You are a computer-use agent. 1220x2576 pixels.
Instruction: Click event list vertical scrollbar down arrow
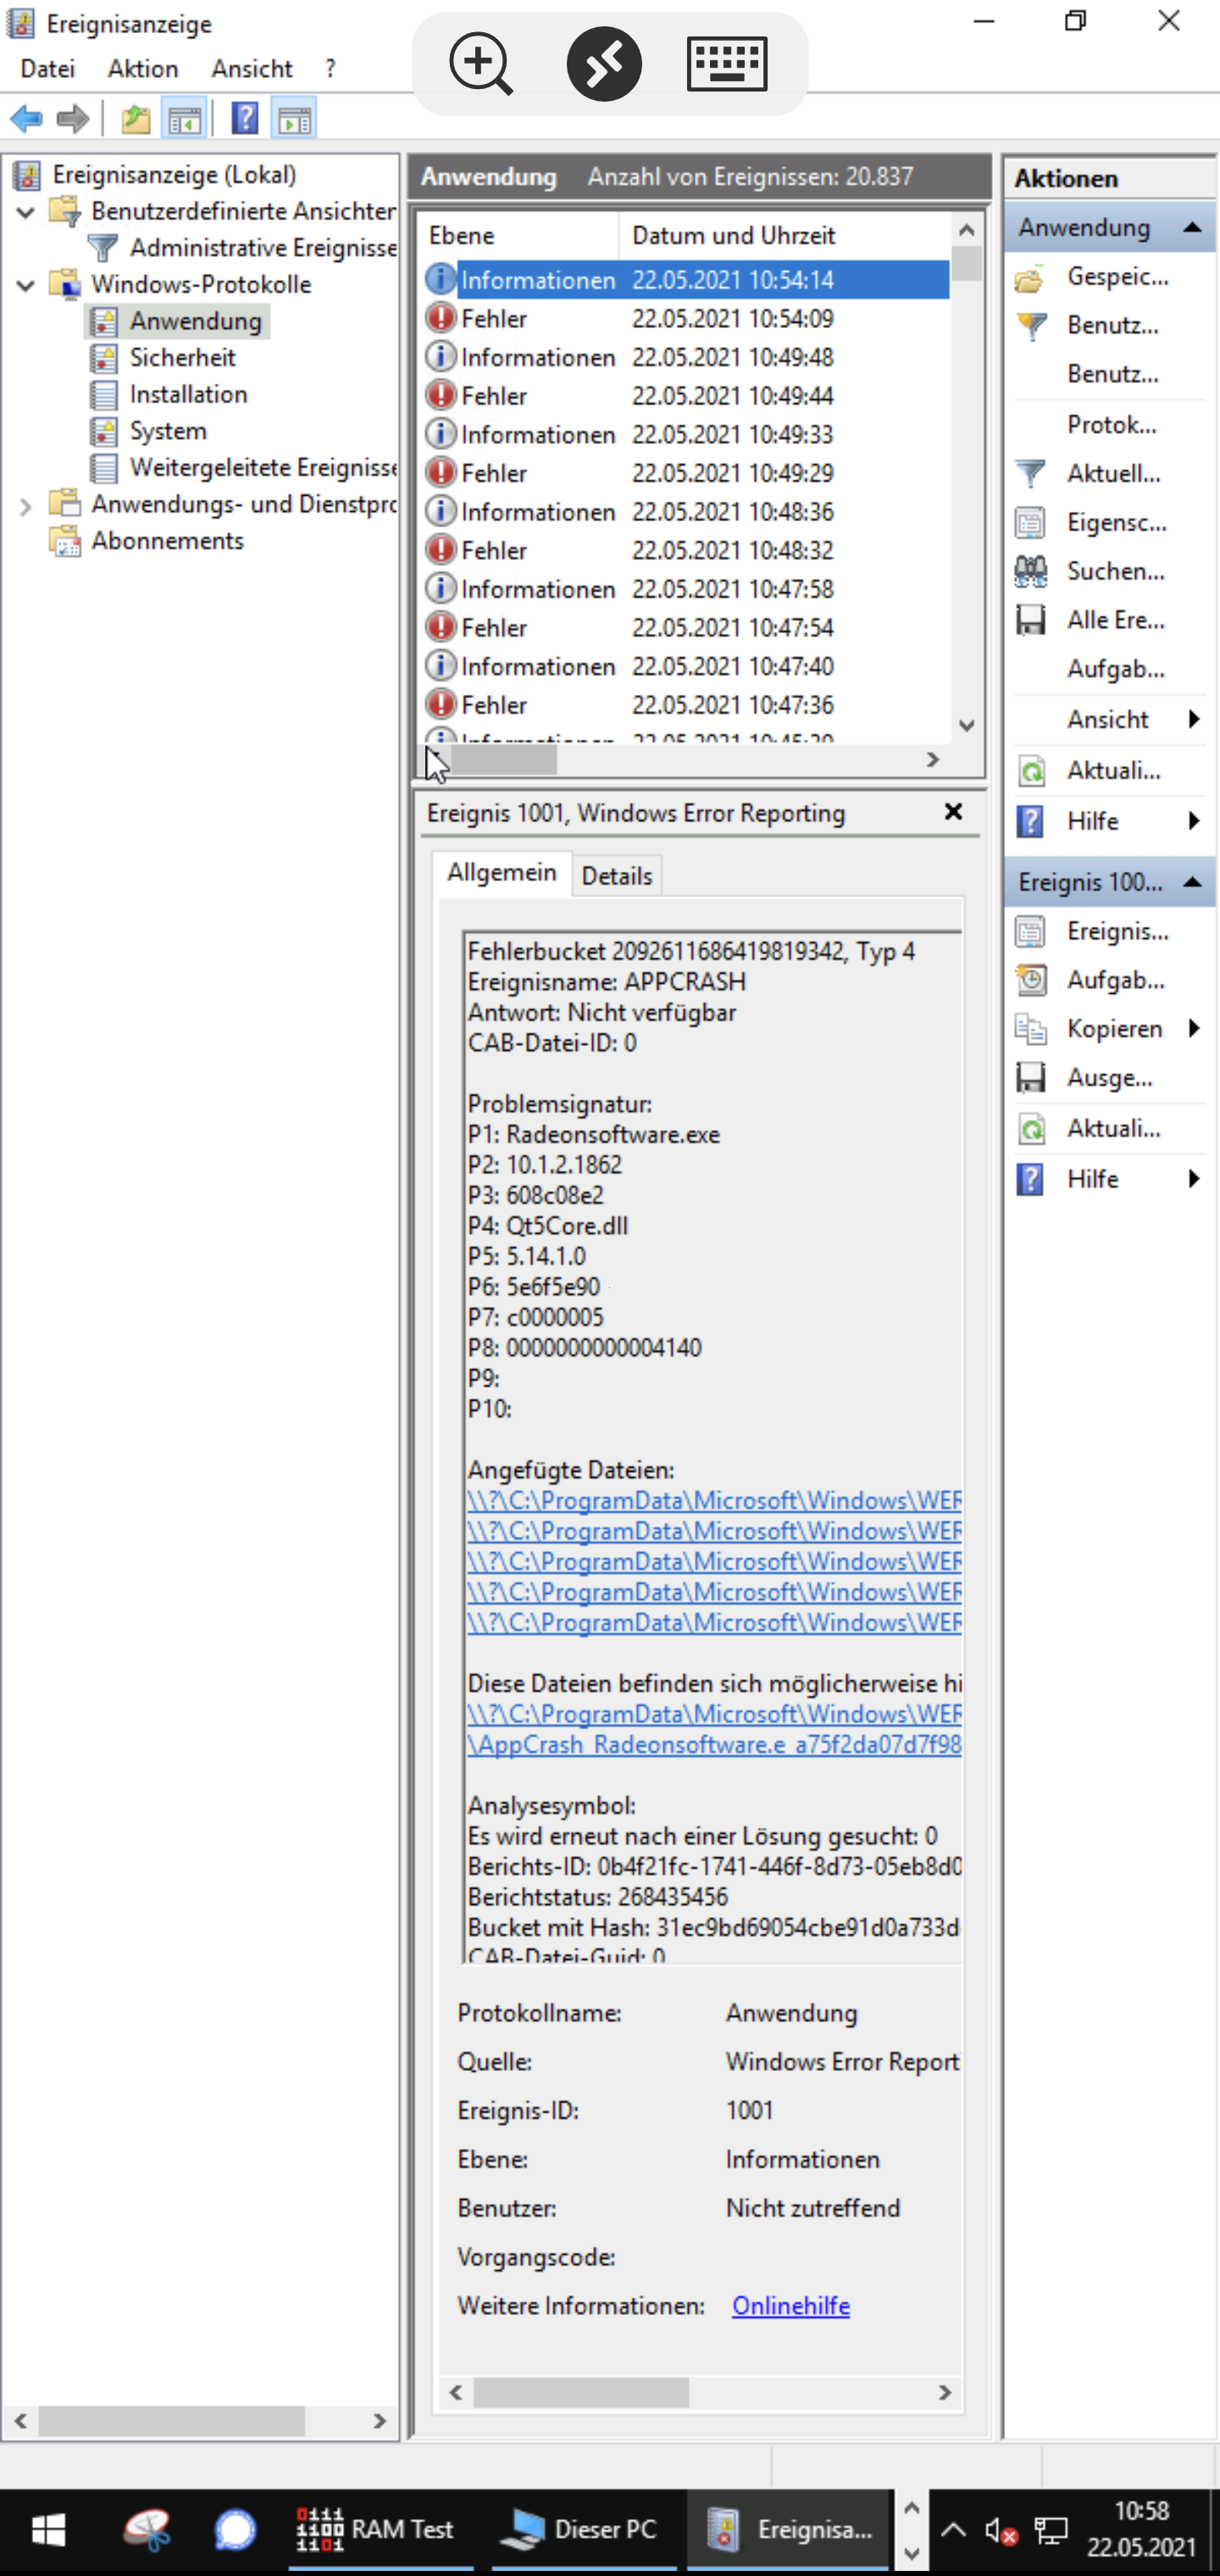[966, 725]
